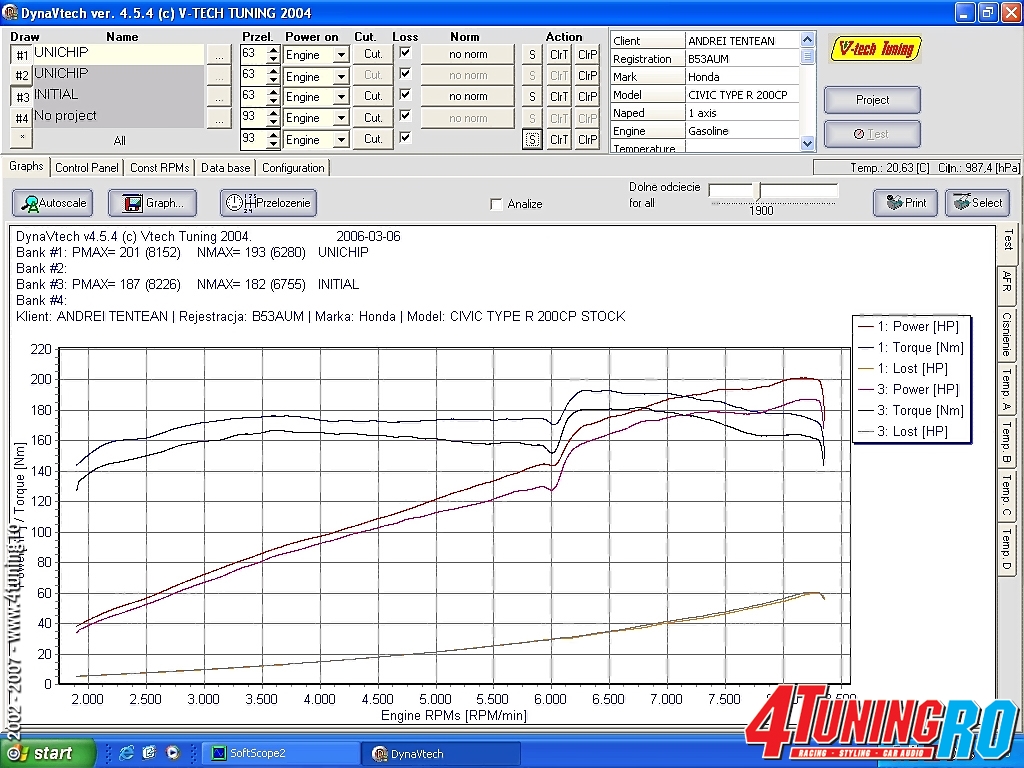The width and height of the screenshot is (1024, 768).
Task: Toggle the Loss checkbox in row #4
Action: (405, 116)
